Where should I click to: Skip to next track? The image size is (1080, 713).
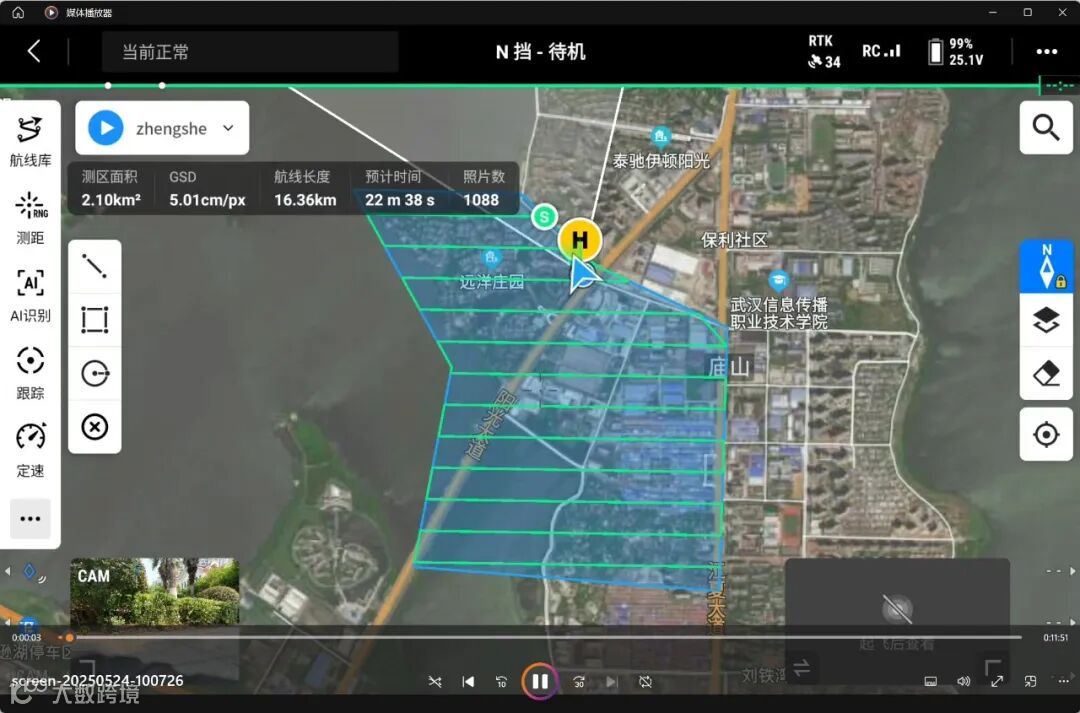[x=612, y=681]
